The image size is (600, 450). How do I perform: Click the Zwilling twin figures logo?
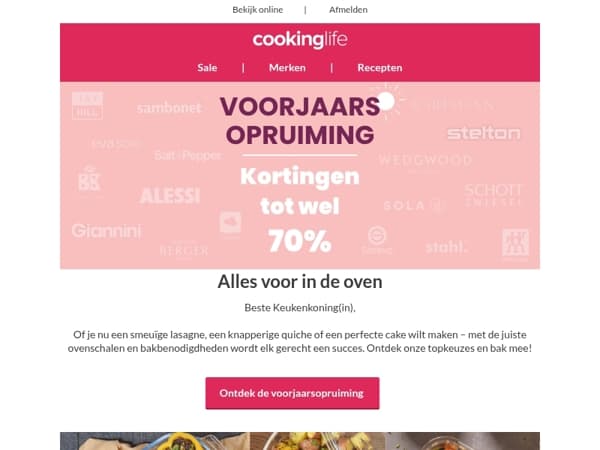click(515, 243)
